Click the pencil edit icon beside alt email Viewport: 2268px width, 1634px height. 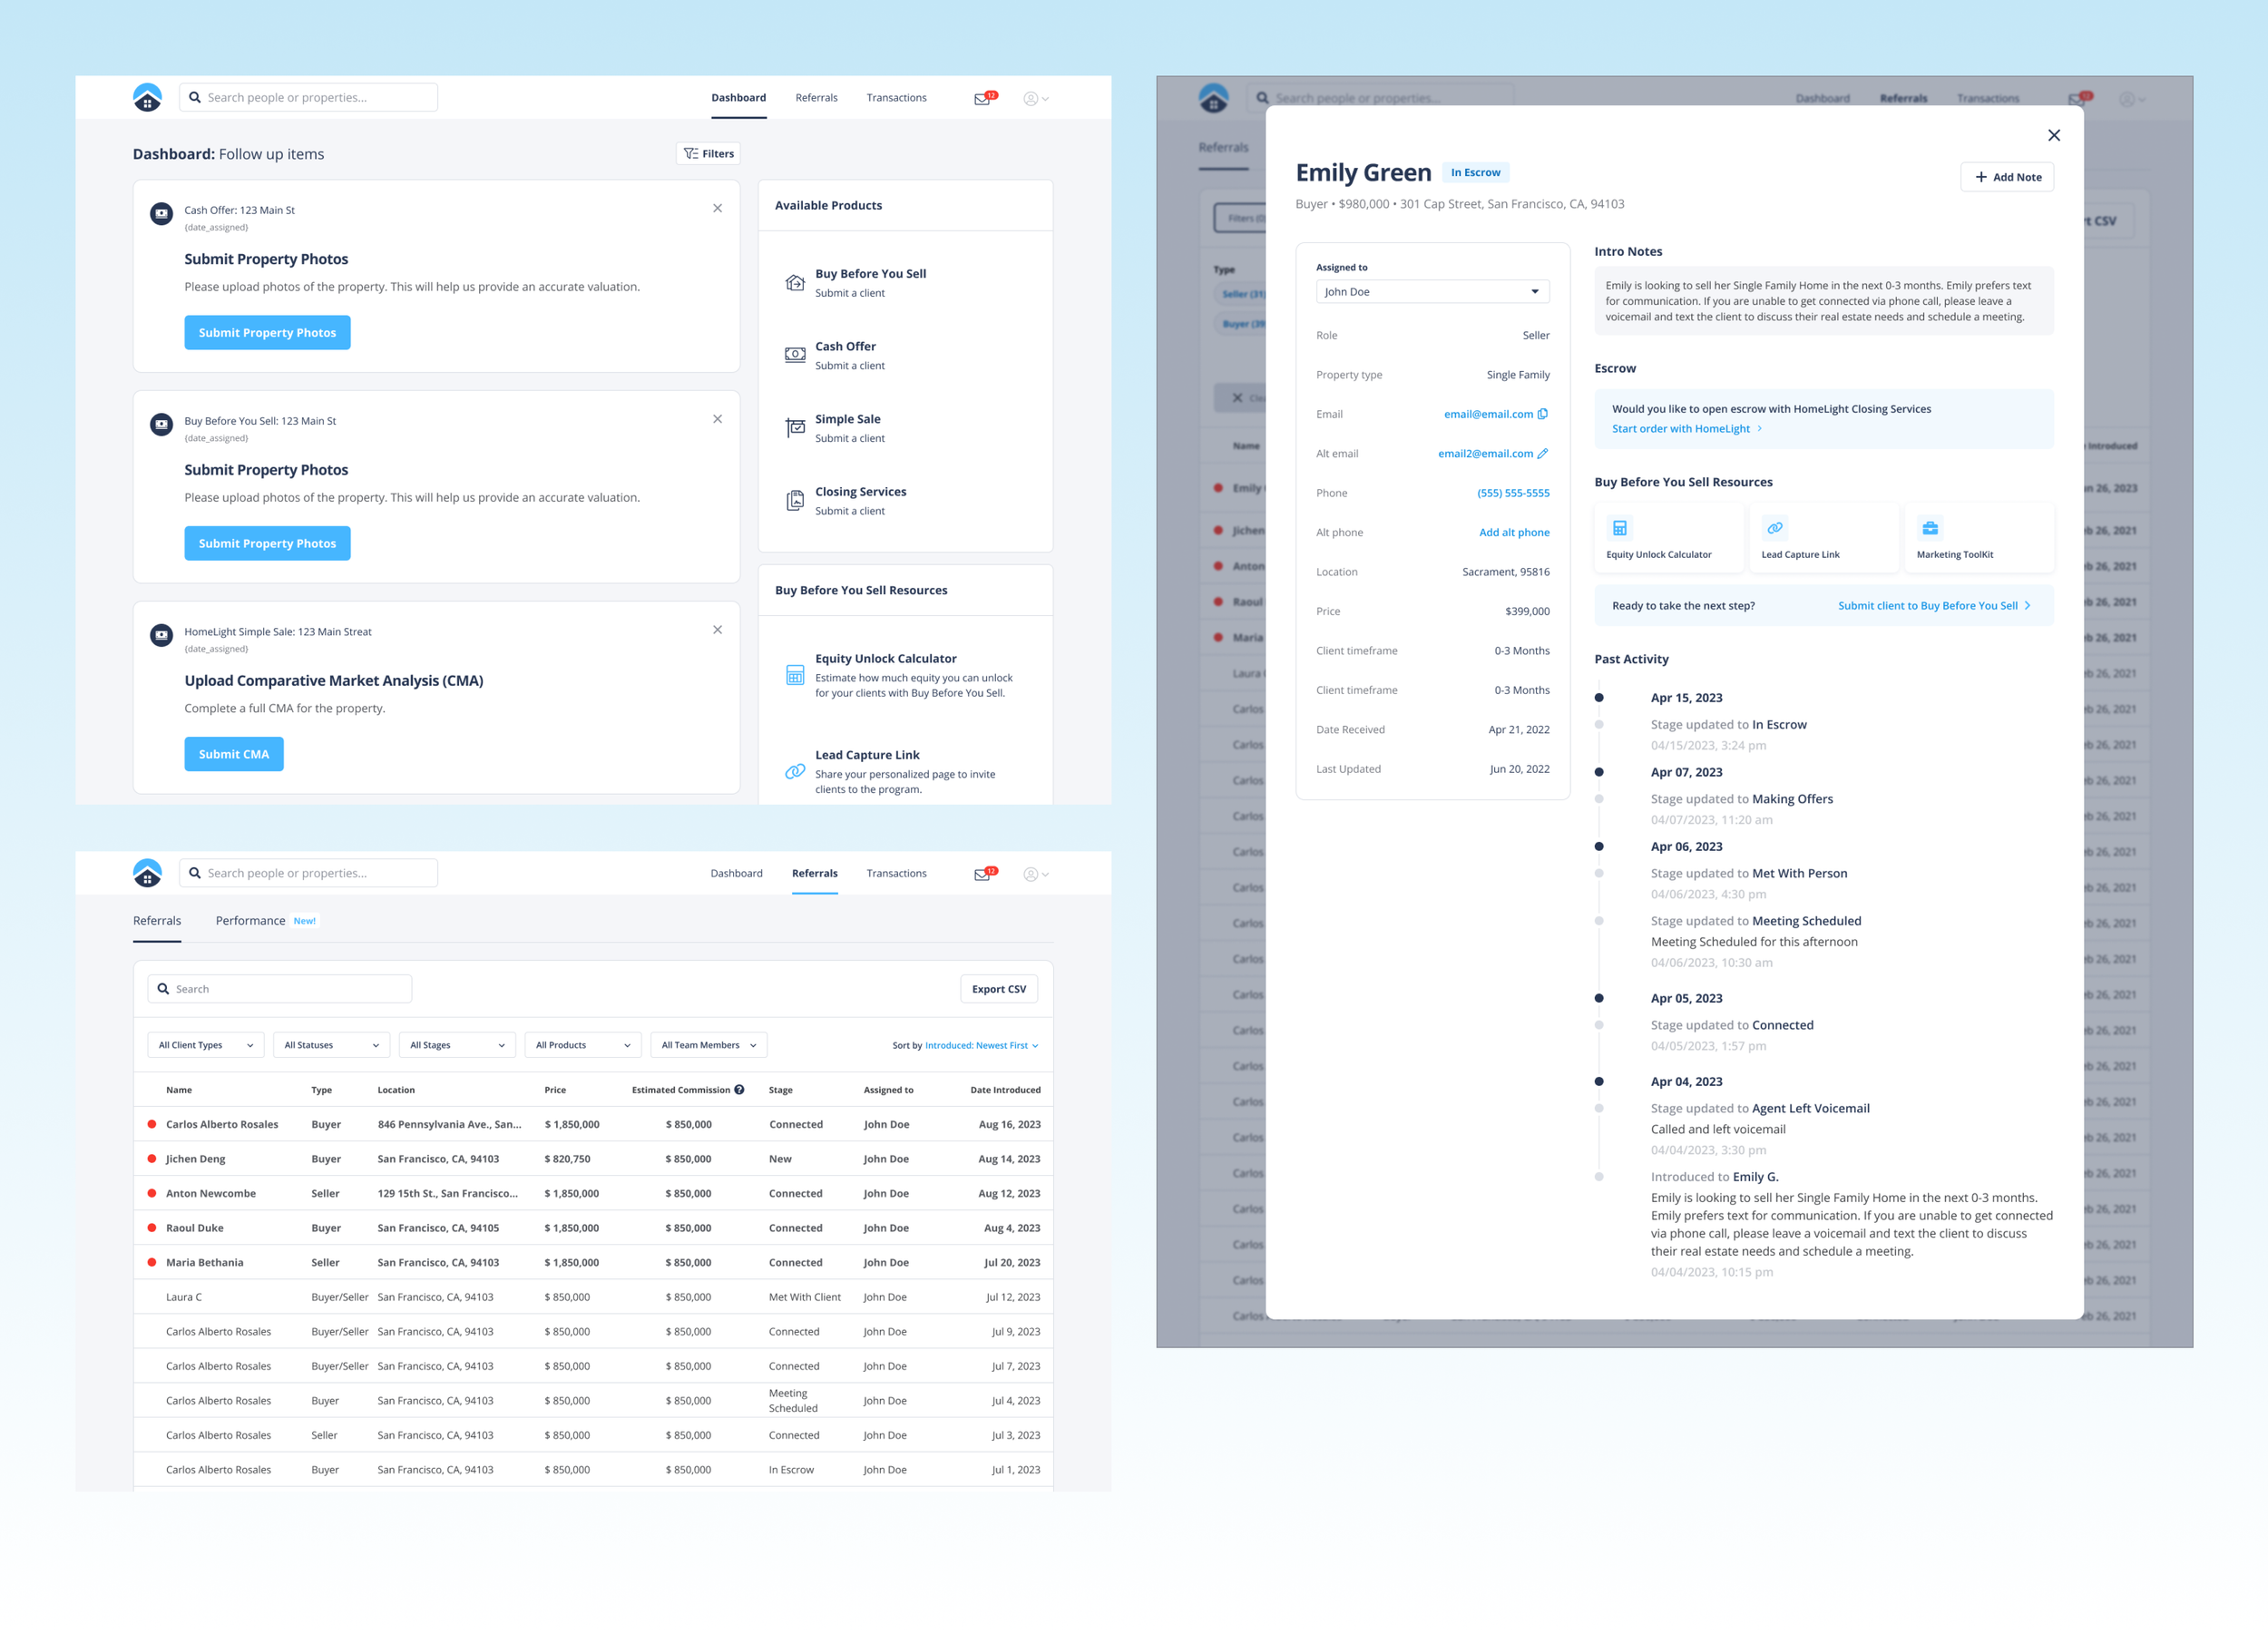pos(1542,453)
